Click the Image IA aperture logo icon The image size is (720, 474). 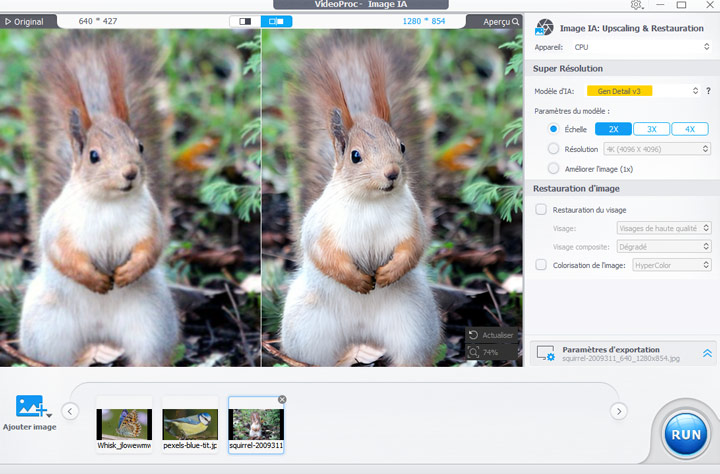coord(545,28)
